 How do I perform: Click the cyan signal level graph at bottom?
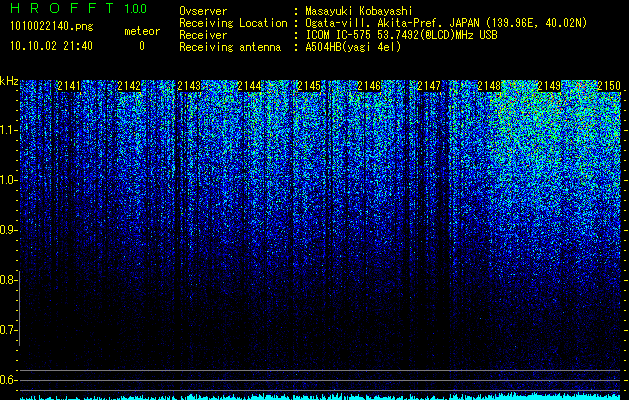coord(321,396)
